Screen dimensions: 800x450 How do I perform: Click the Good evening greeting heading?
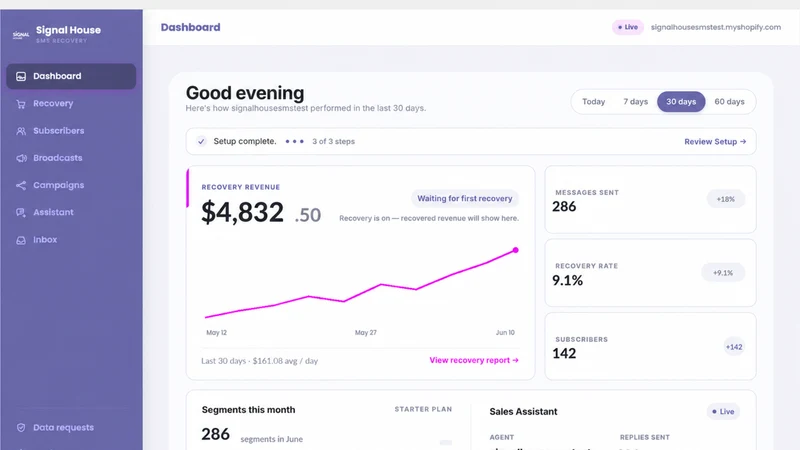point(245,93)
